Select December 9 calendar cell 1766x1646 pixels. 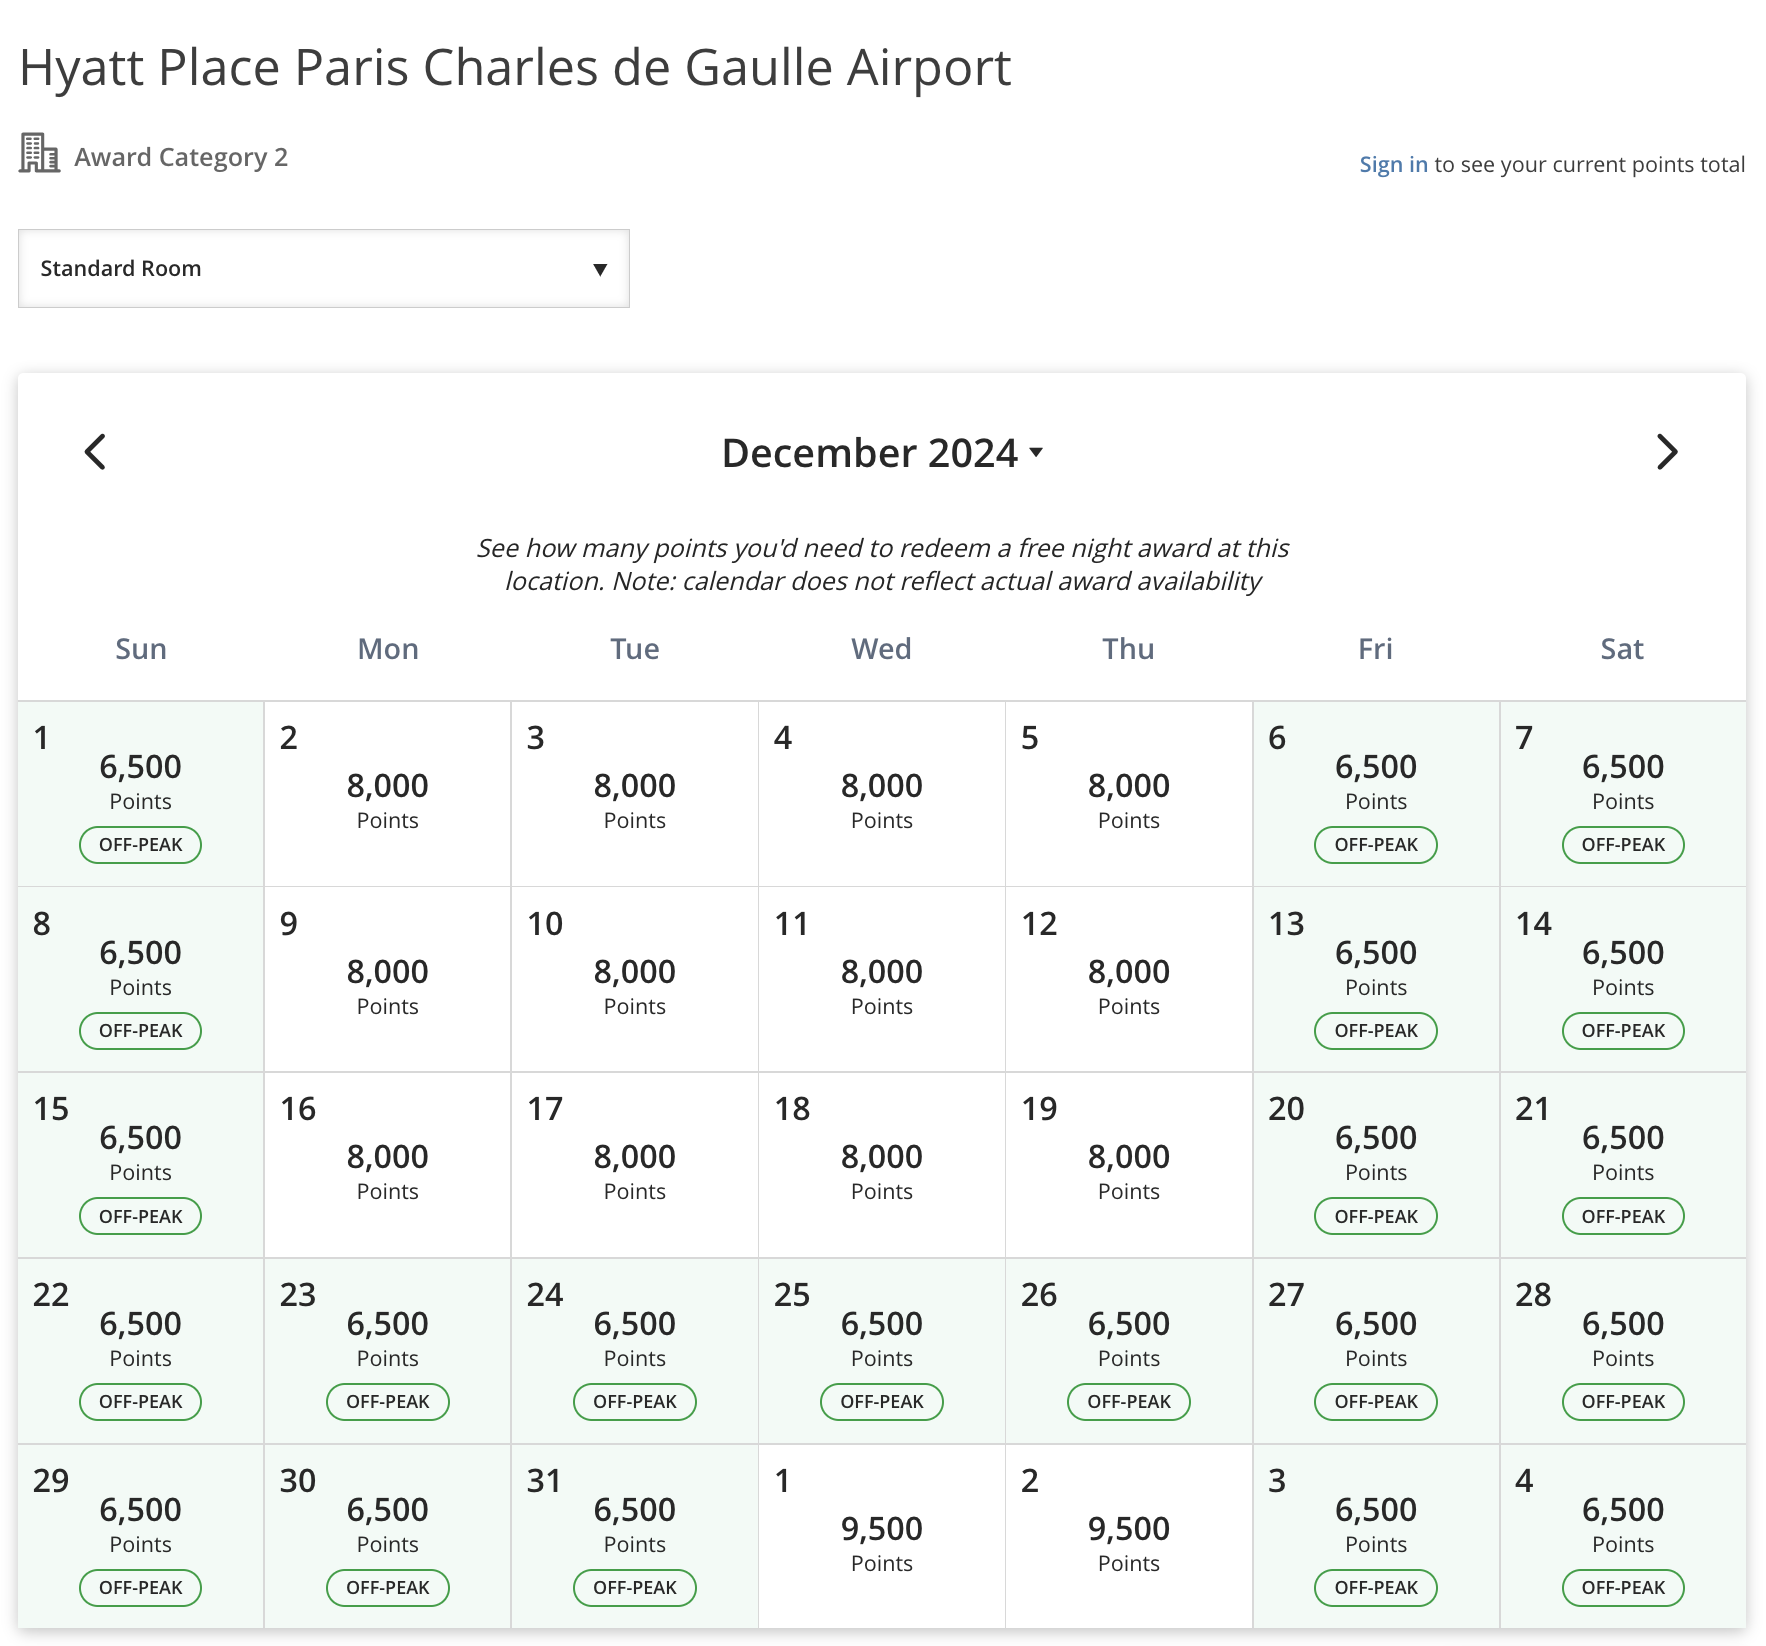click(388, 980)
